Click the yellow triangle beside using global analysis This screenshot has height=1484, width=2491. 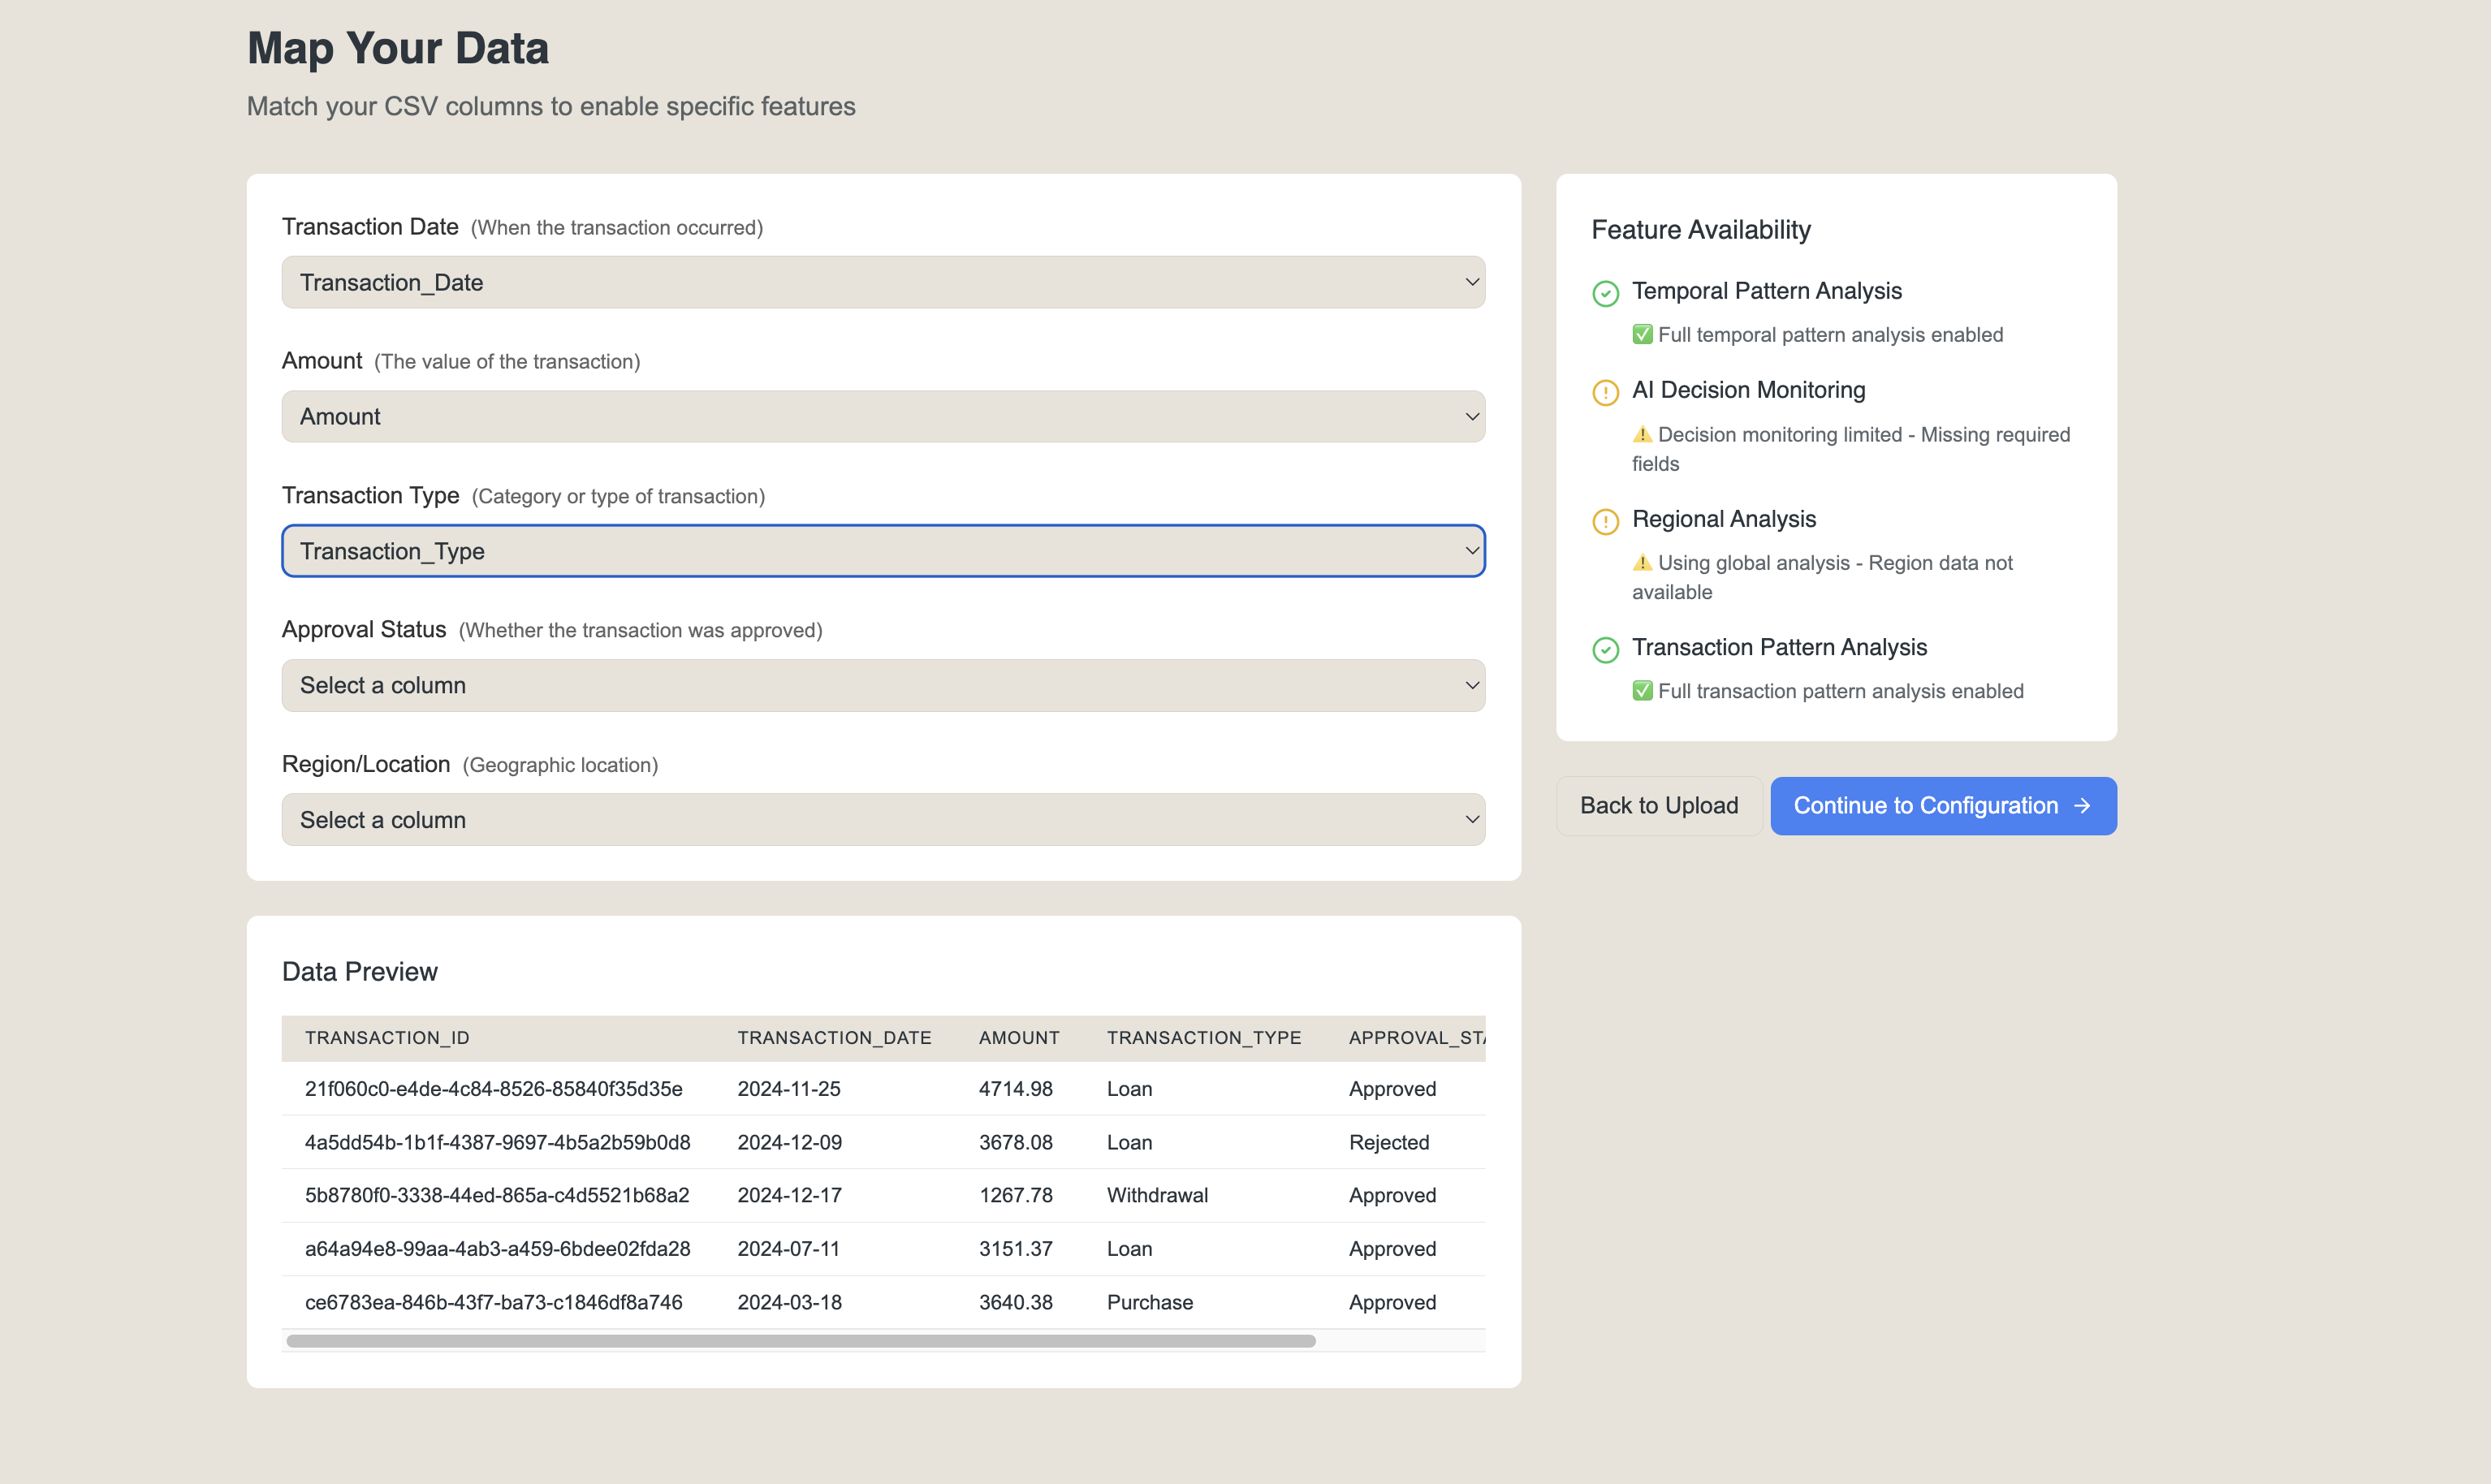1642,562
